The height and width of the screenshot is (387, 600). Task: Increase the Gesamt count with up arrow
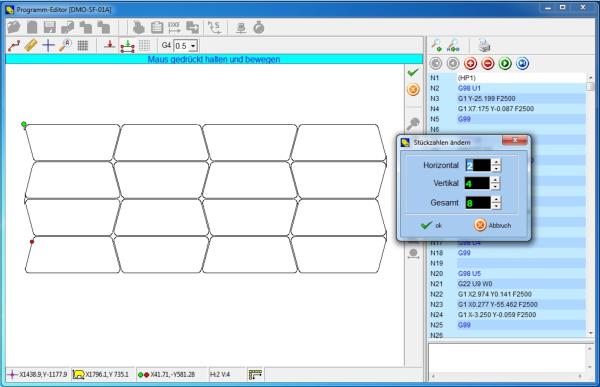pos(496,199)
